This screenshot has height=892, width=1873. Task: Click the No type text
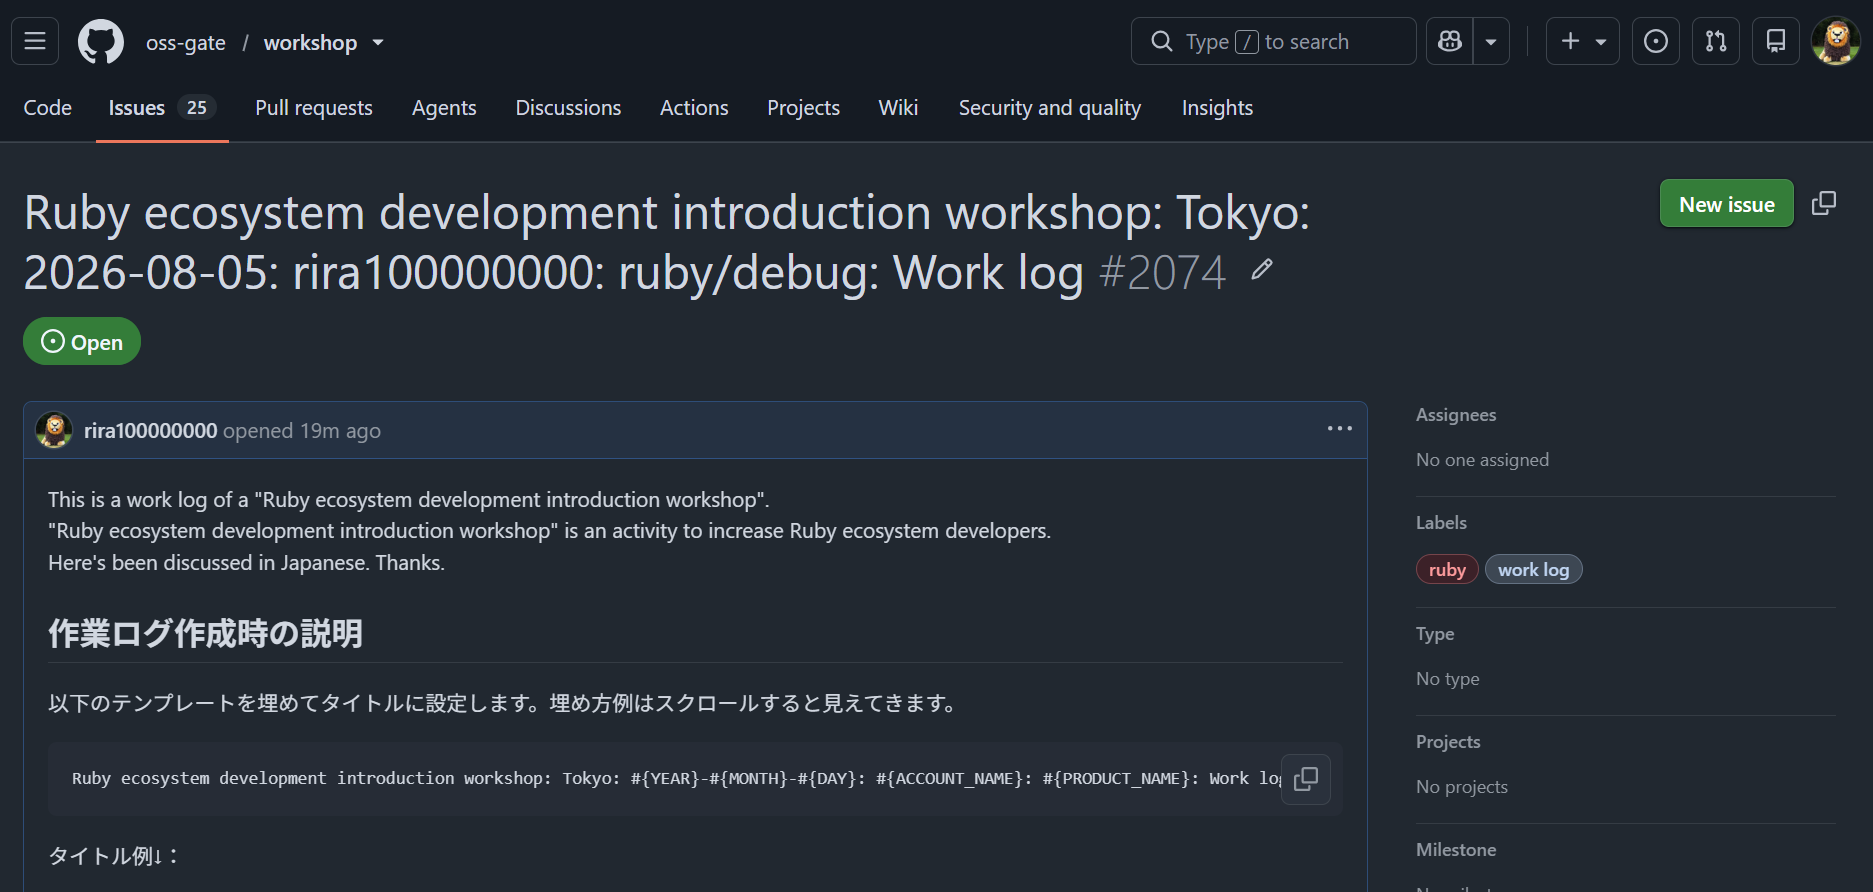[1447, 679]
